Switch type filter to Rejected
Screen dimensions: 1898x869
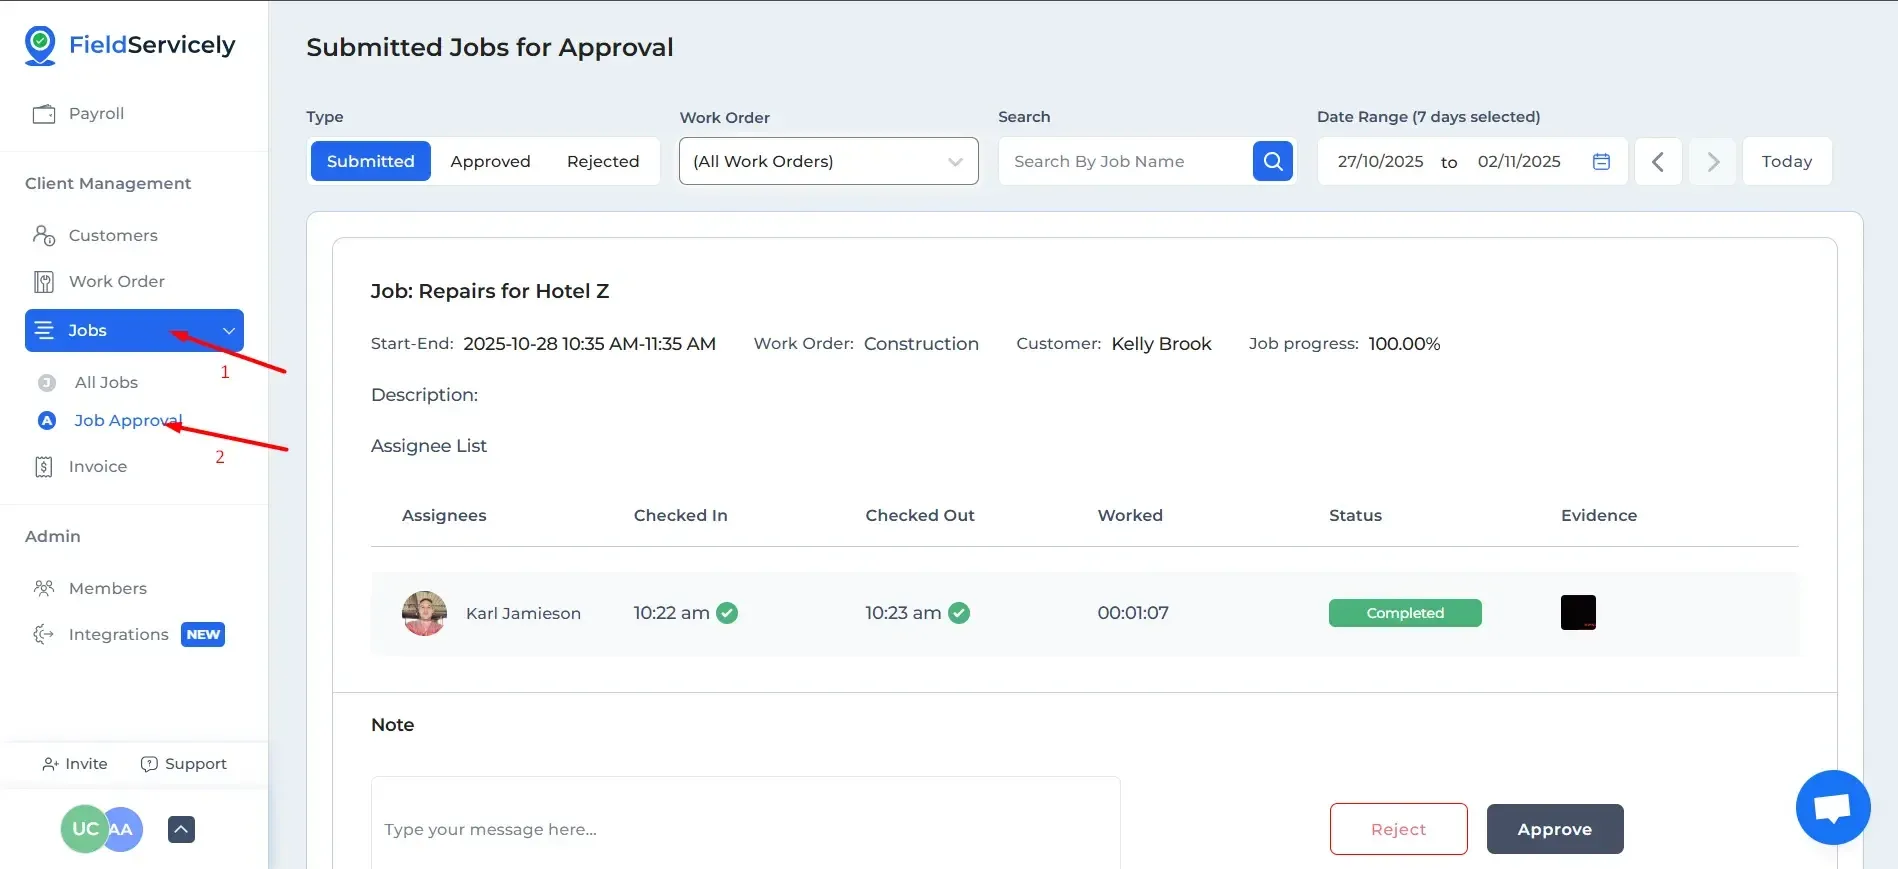(x=602, y=161)
